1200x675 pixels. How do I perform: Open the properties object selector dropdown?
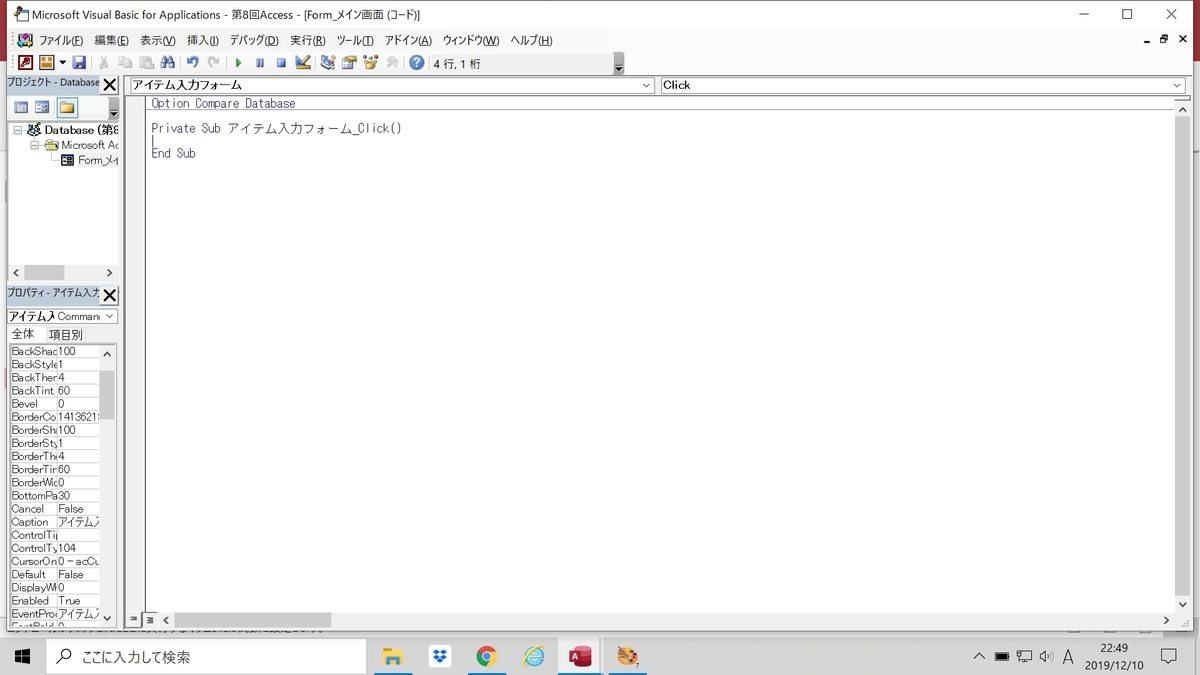[x=110, y=316]
